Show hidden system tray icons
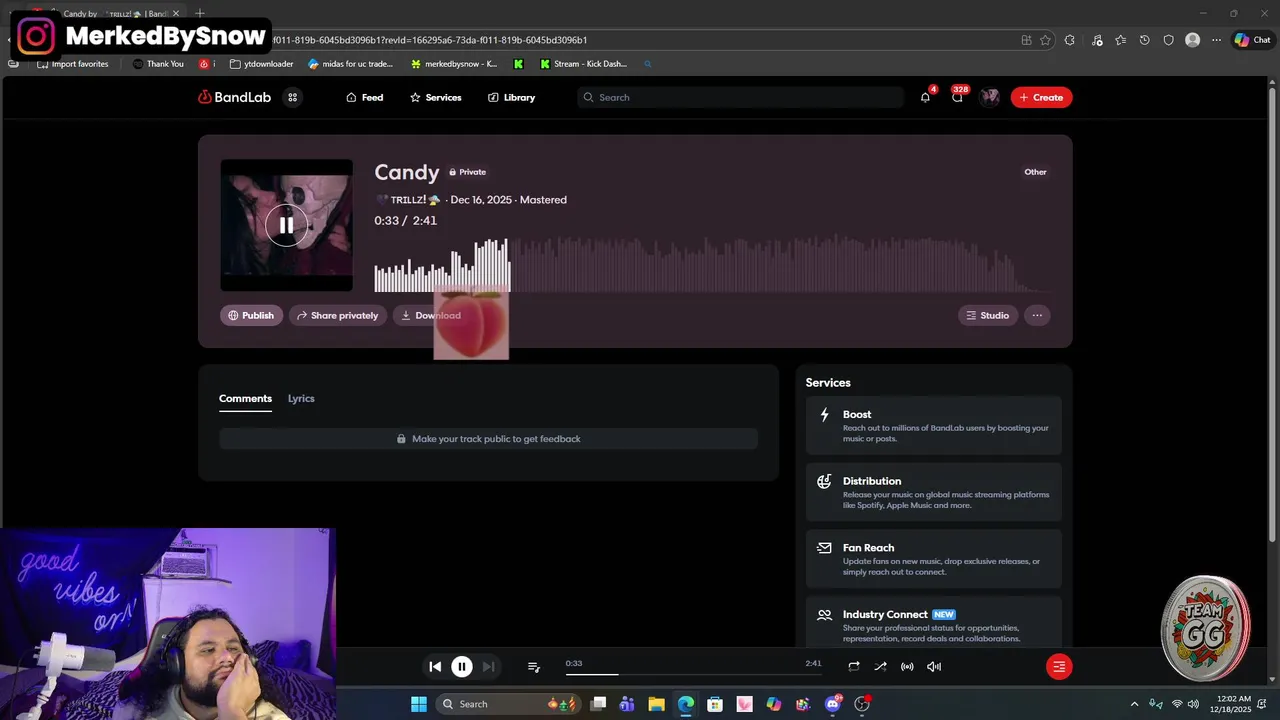Screen dimensions: 1280x720 pyautogui.click(x=1134, y=704)
